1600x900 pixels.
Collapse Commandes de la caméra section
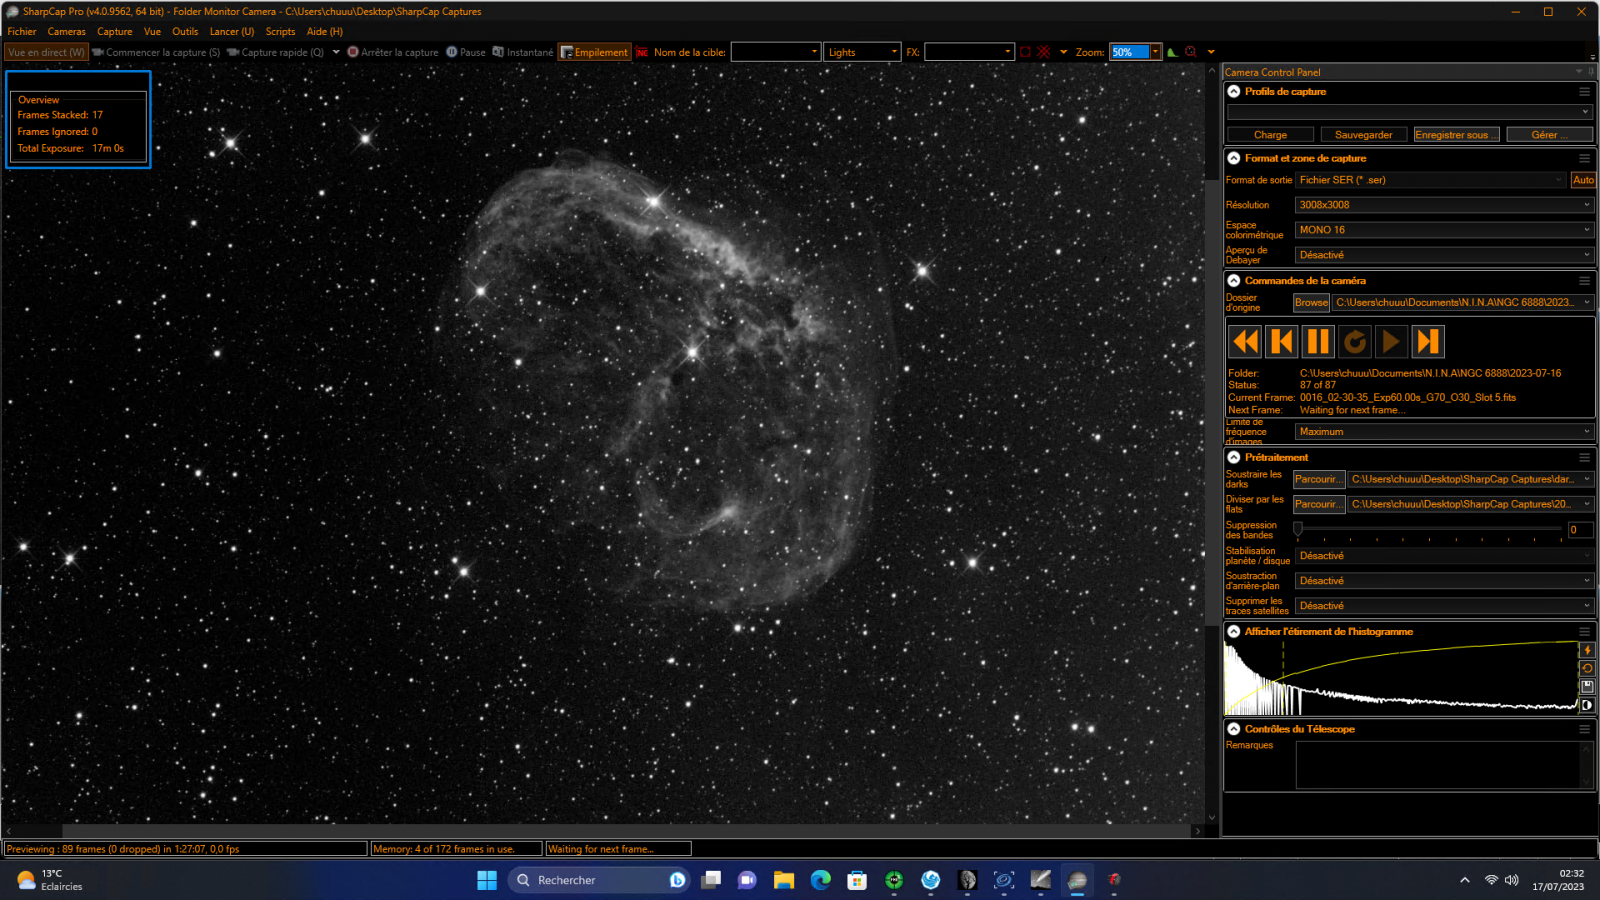[x=1234, y=281]
